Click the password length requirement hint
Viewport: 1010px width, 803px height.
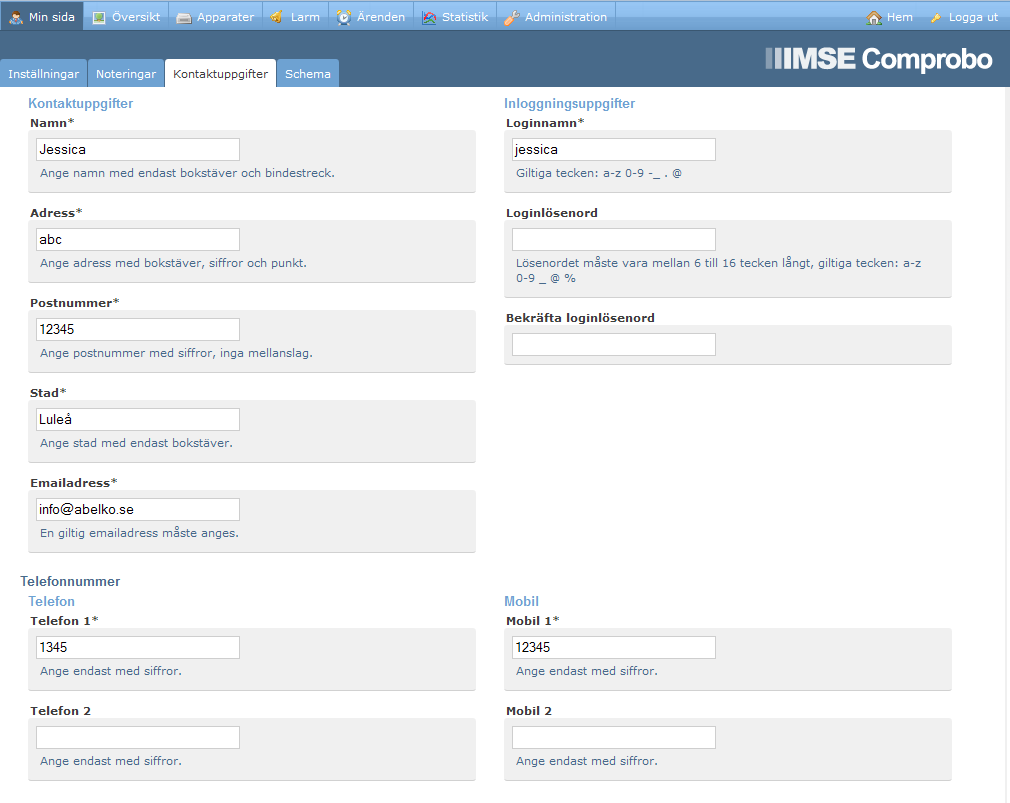(718, 270)
